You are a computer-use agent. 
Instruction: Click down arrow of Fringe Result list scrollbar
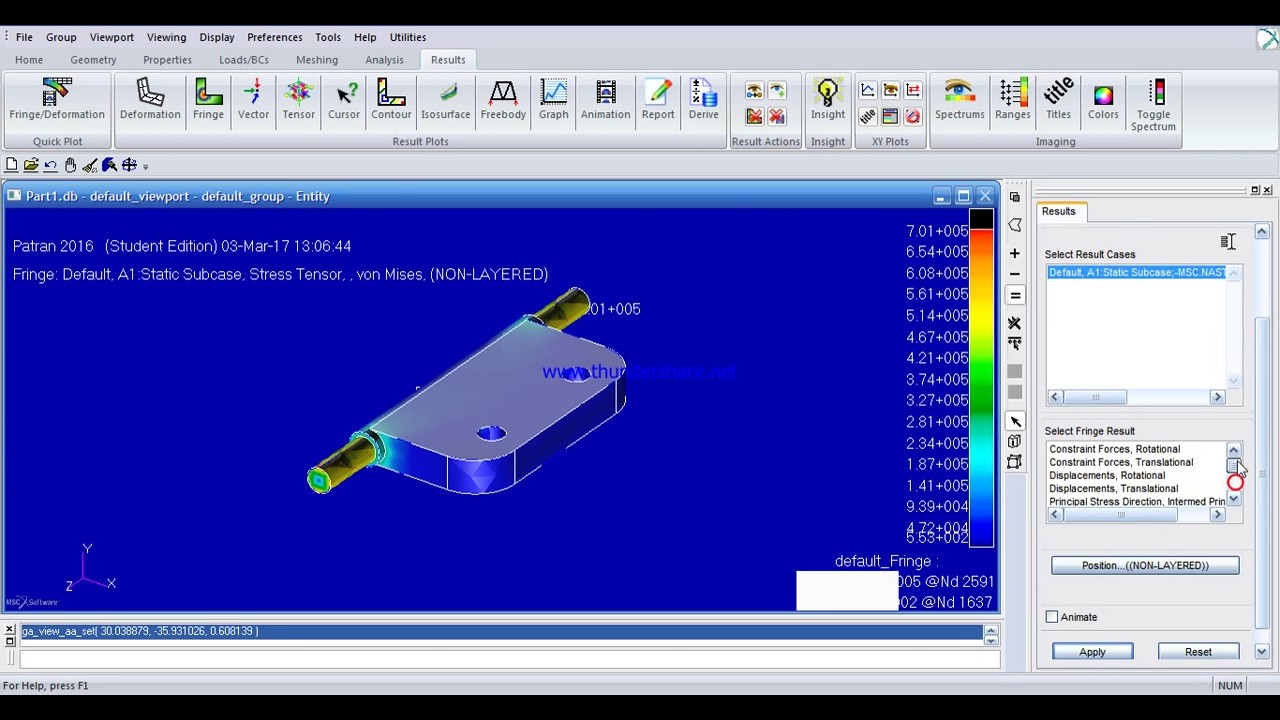pyautogui.click(x=1233, y=499)
